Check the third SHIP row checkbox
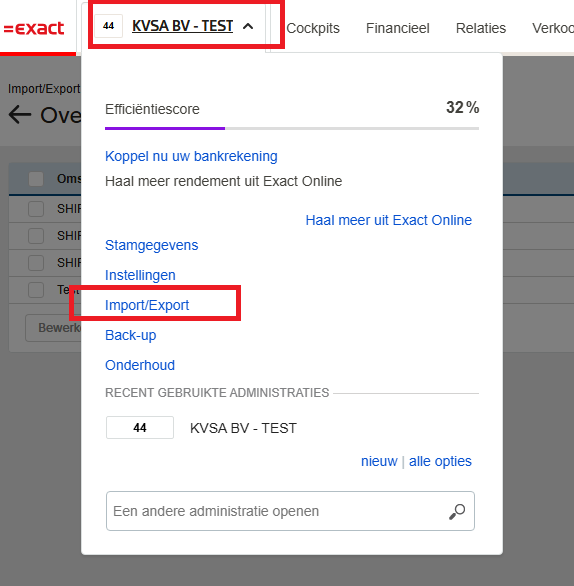Image resolution: width=574 pixels, height=586 pixels. 36,263
